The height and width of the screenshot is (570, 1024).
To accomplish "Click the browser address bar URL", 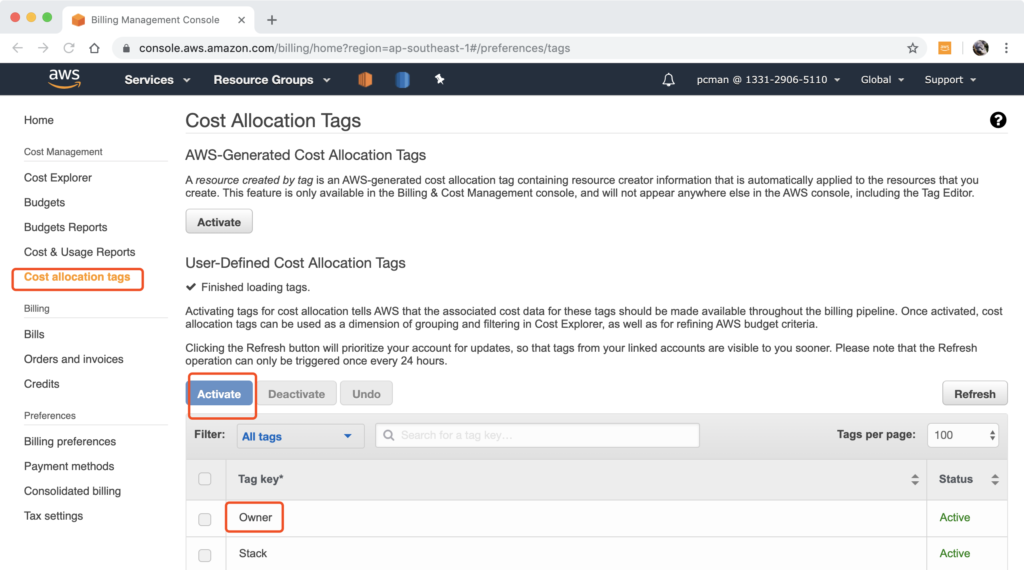I will pos(355,48).
